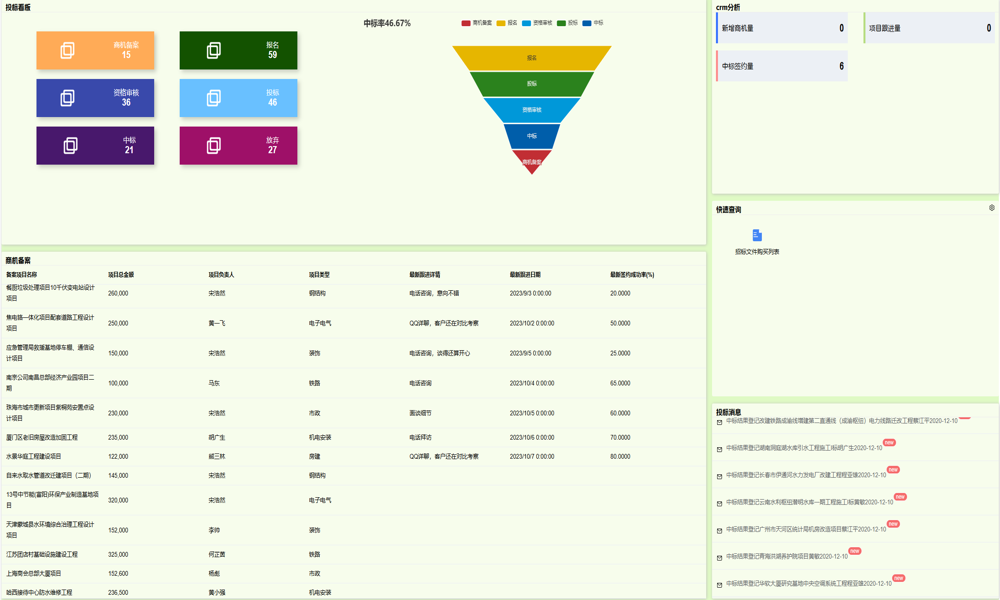Image resolution: width=1000 pixels, height=600 pixels.
Task: Click the yellow 报名 funnel segment
Action: tap(532, 58)
